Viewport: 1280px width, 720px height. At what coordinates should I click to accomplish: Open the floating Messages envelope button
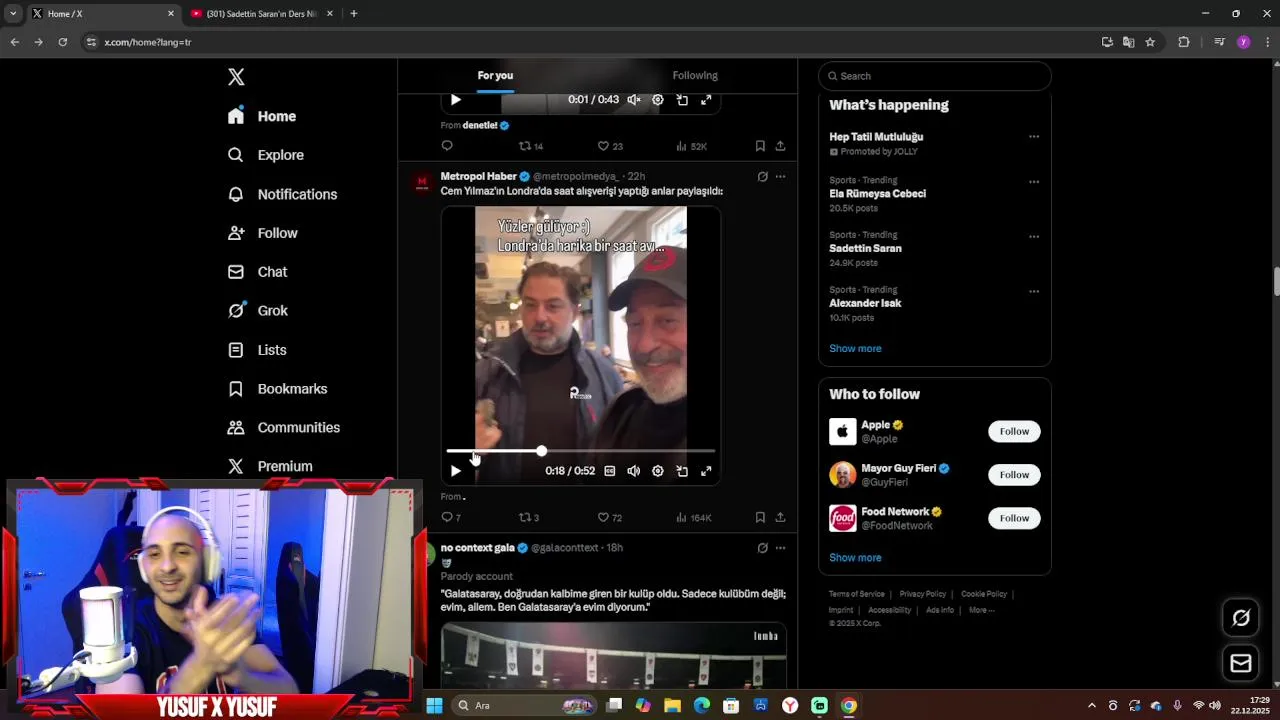tap(1241, 663)
